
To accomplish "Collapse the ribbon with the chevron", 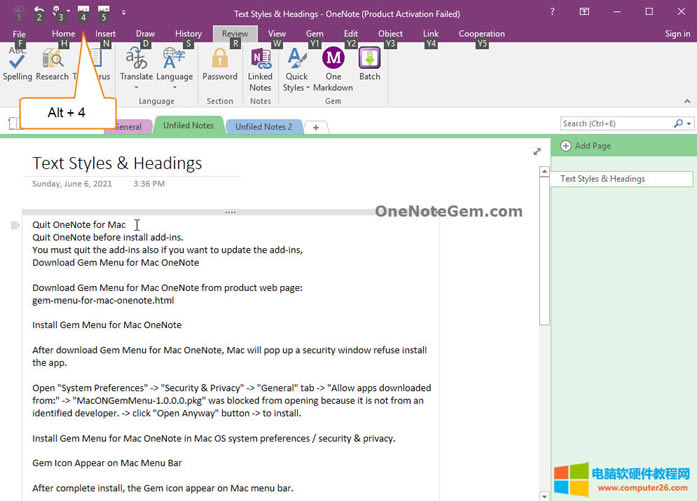I will click(x=686, y=99).
